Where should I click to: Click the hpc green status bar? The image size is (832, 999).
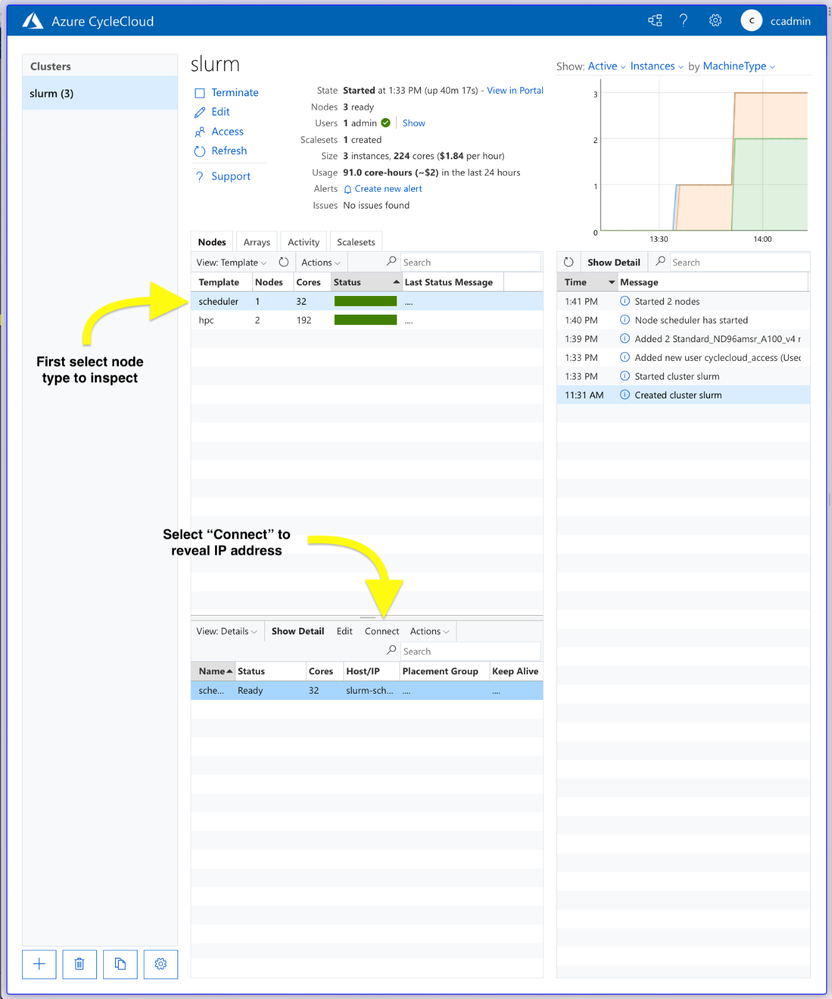366,320
